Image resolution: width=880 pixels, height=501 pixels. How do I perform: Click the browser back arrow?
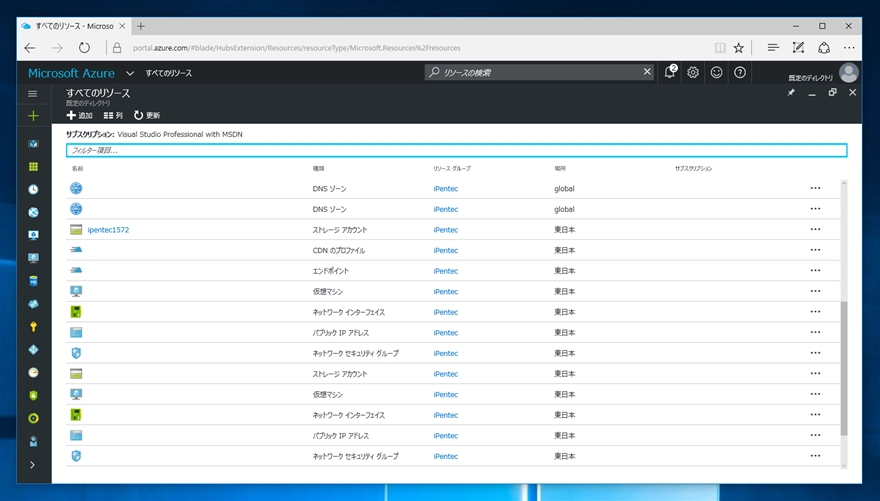point(30,48)
